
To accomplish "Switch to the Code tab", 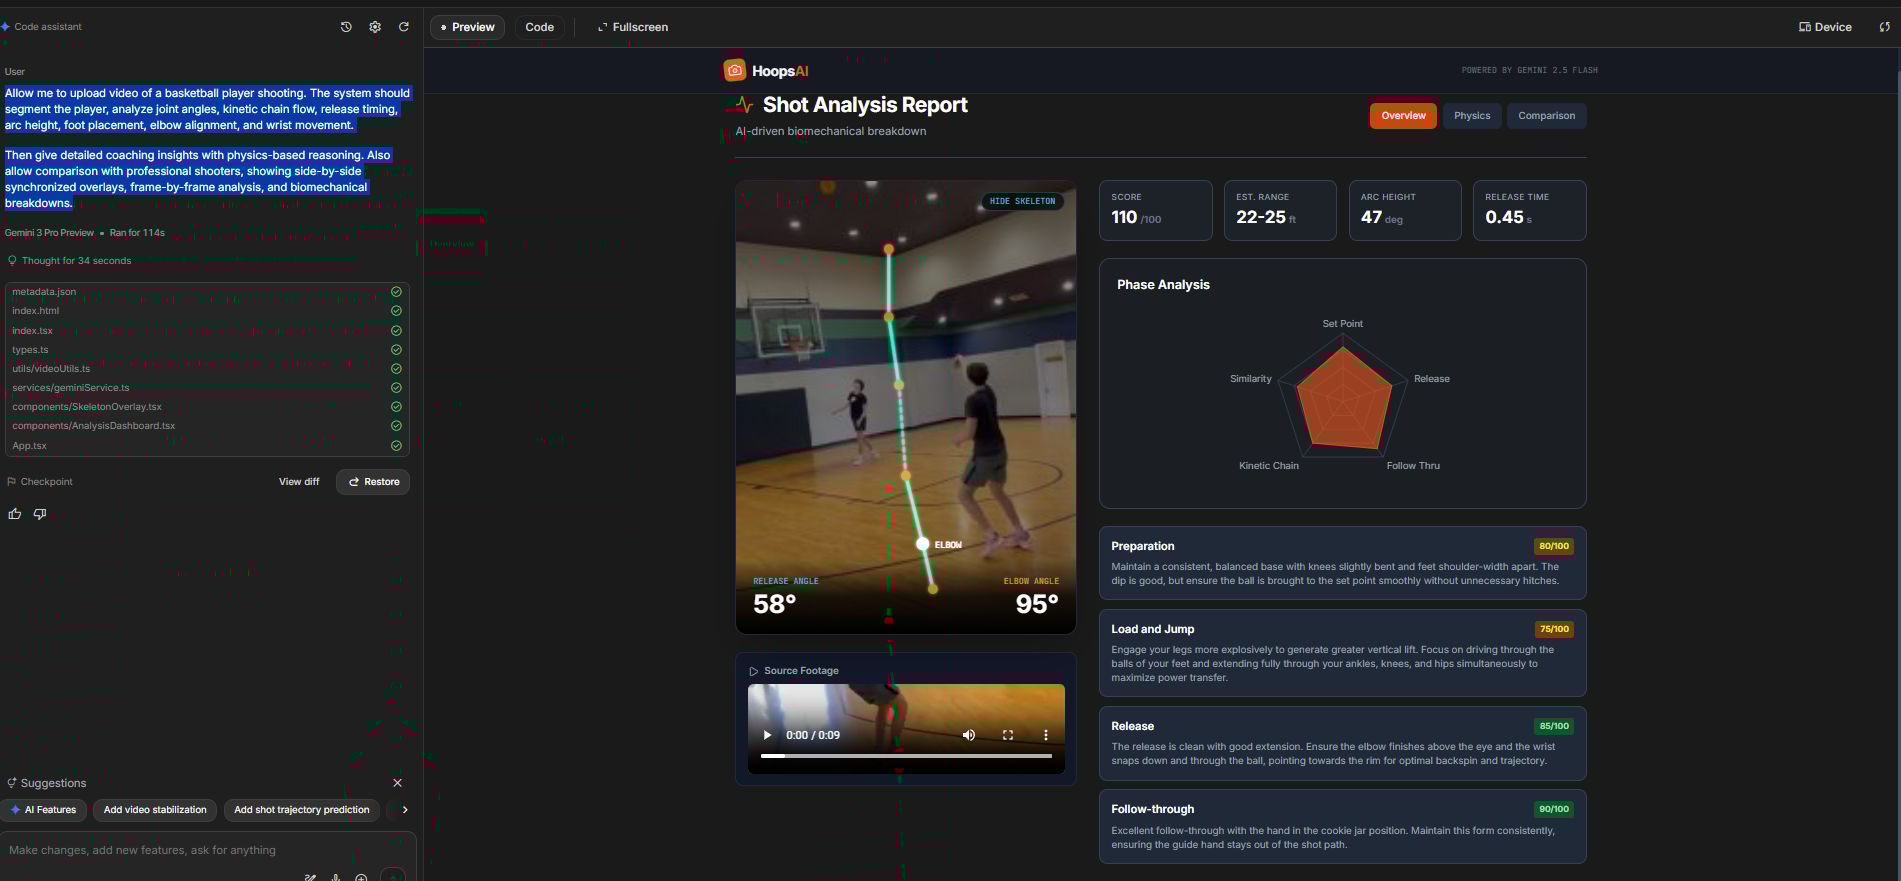I will click(x=539, y=27).
